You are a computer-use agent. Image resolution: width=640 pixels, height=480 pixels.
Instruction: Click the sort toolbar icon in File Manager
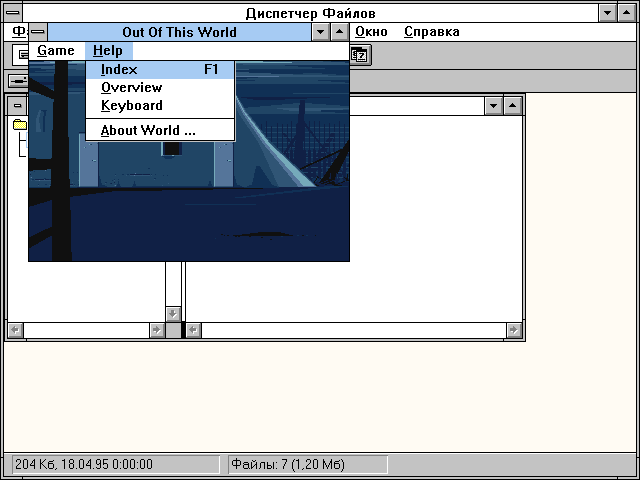[x=360, y=55]
